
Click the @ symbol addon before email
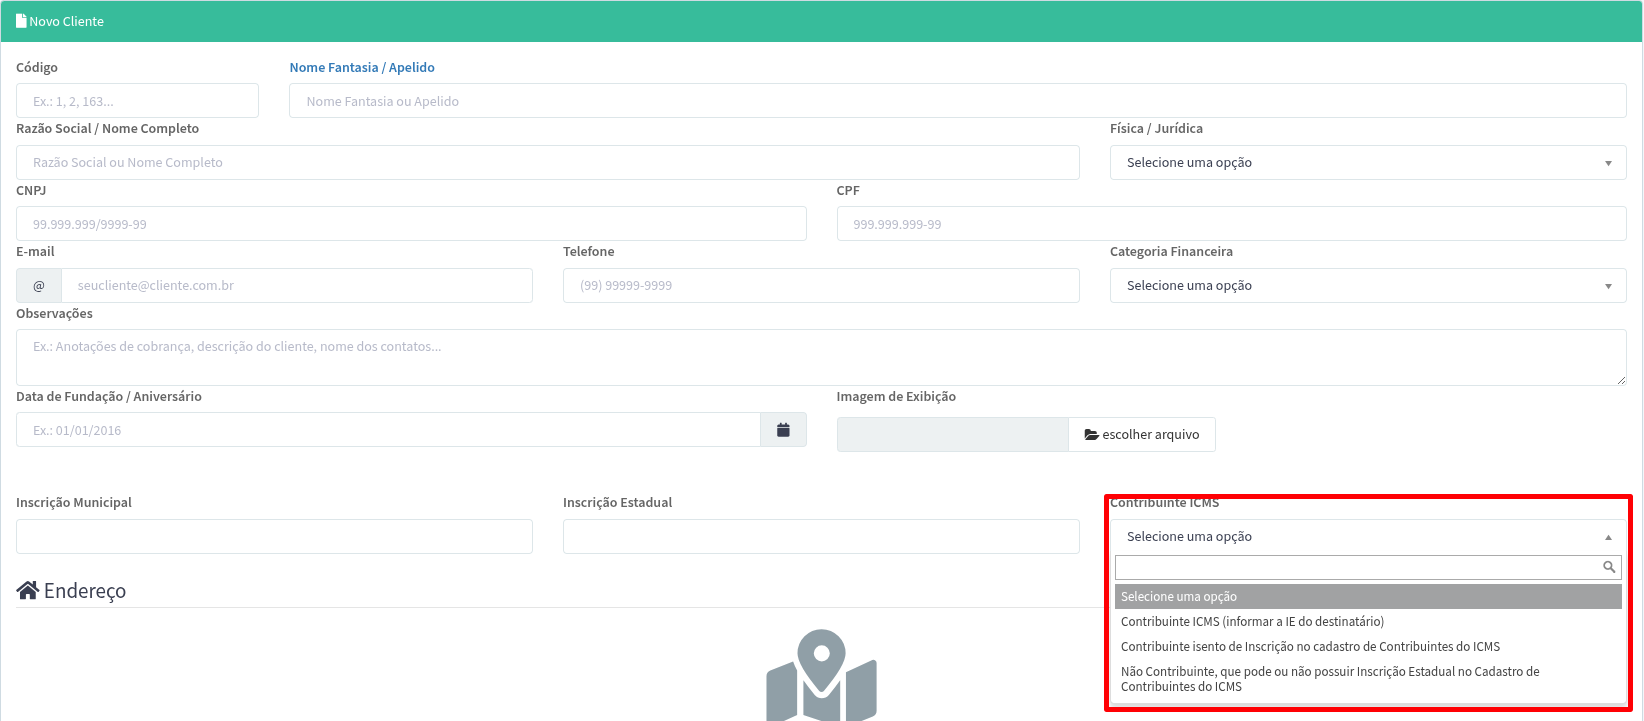pyautogui.click(x=39, y=286)
